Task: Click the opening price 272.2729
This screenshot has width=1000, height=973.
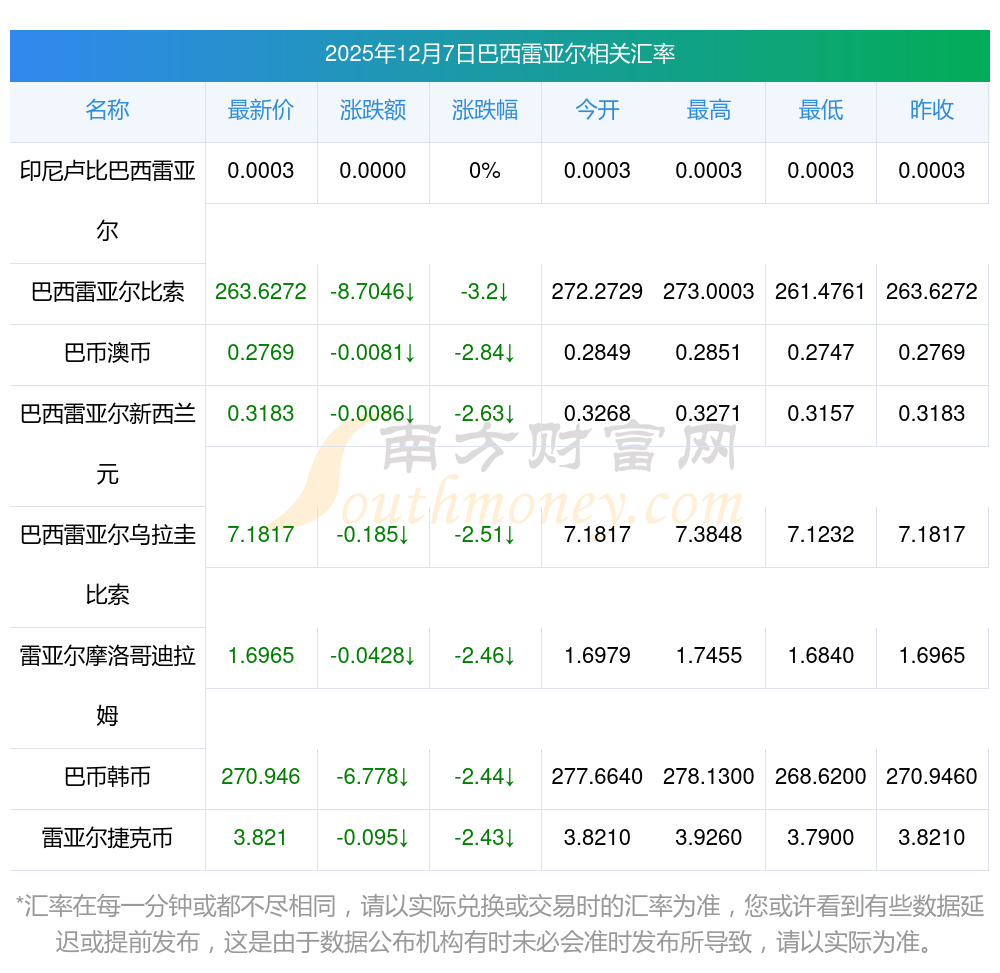Action: coord(597,292)
